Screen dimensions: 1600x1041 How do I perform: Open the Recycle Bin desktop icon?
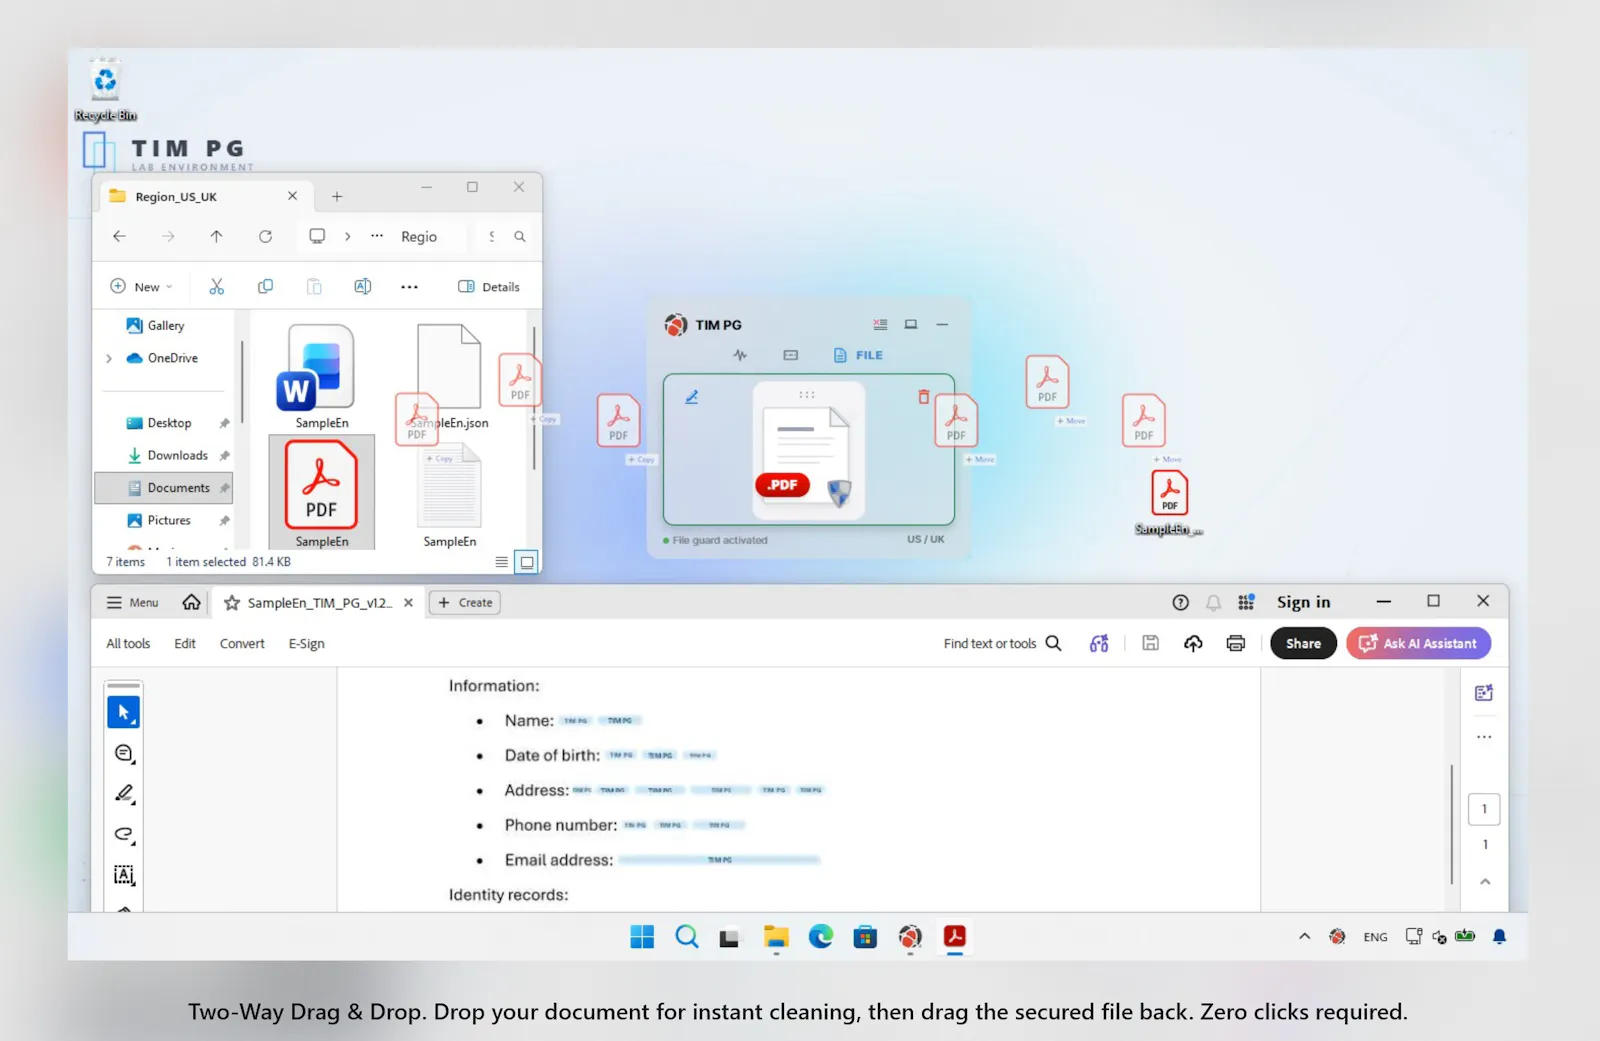(105, 89)
